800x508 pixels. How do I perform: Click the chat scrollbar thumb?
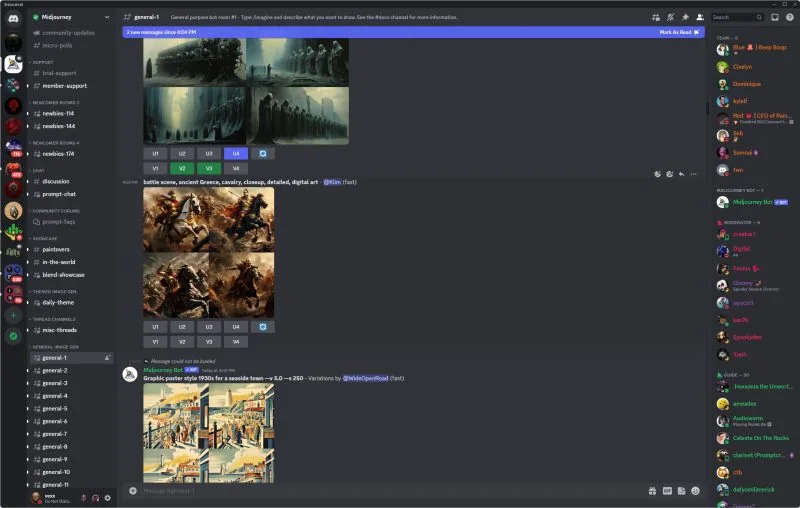tap(707, 108)
